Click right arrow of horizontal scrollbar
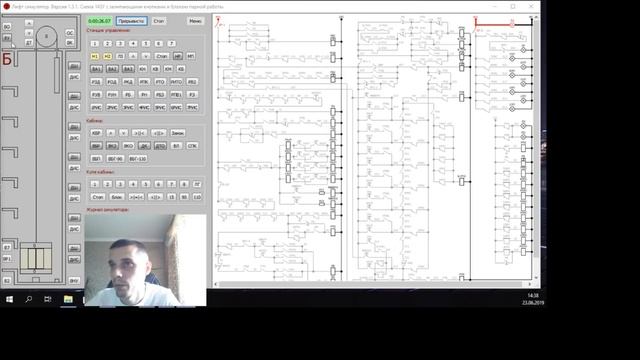 [x=529, y=284]
